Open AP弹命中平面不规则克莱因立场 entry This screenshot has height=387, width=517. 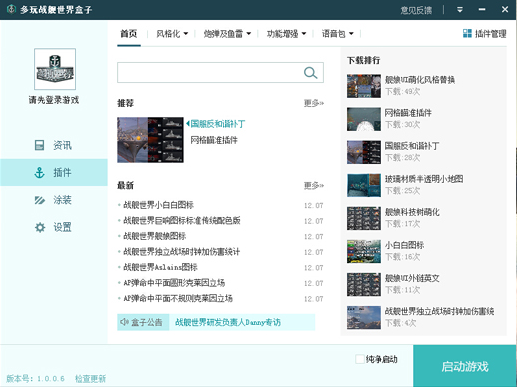(x=178, y=298)
